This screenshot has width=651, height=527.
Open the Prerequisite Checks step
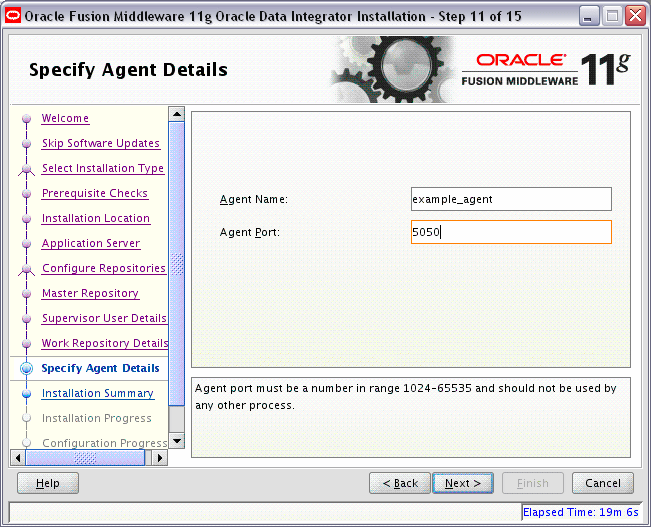tap(95, 193)
